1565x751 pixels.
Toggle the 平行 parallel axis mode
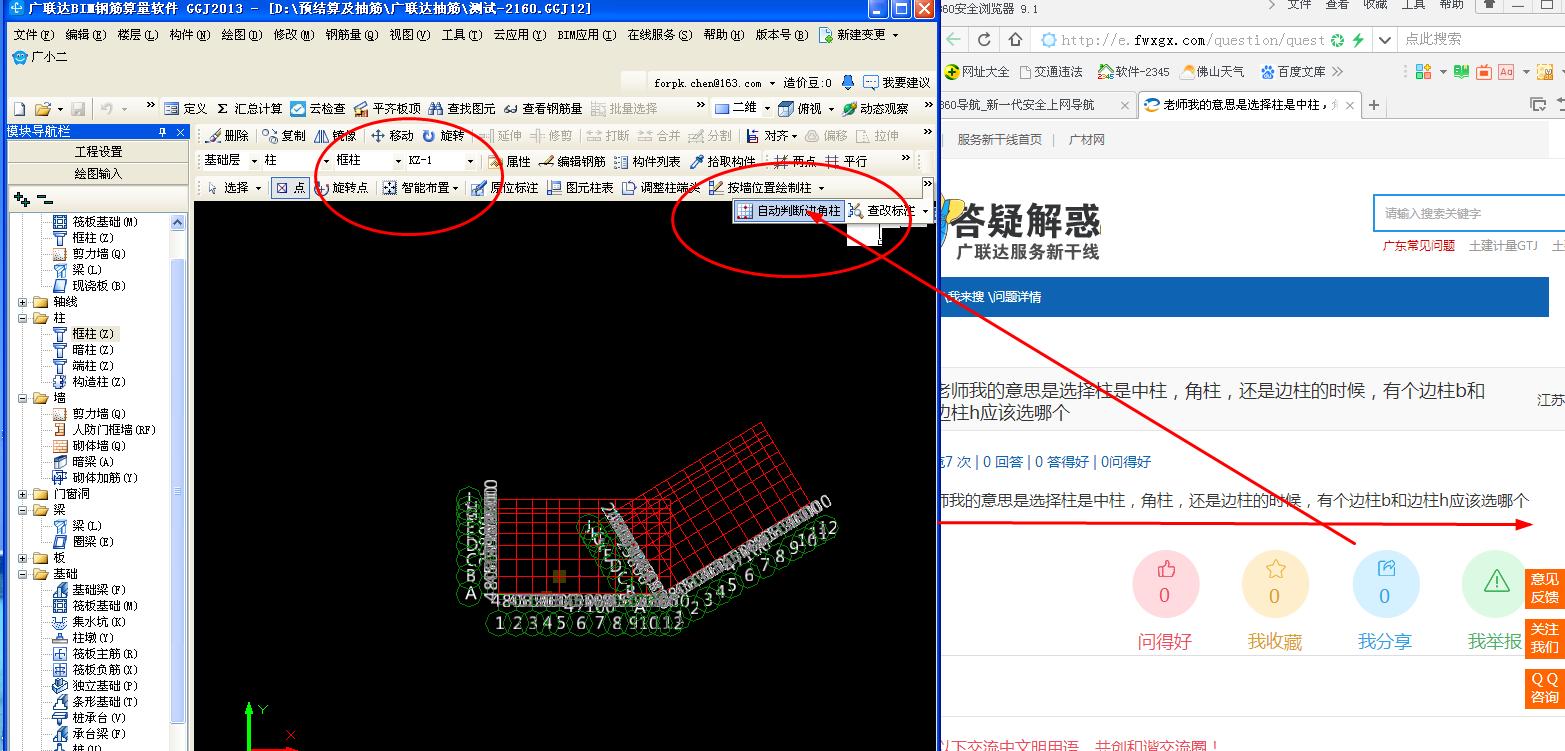[846, 161]
